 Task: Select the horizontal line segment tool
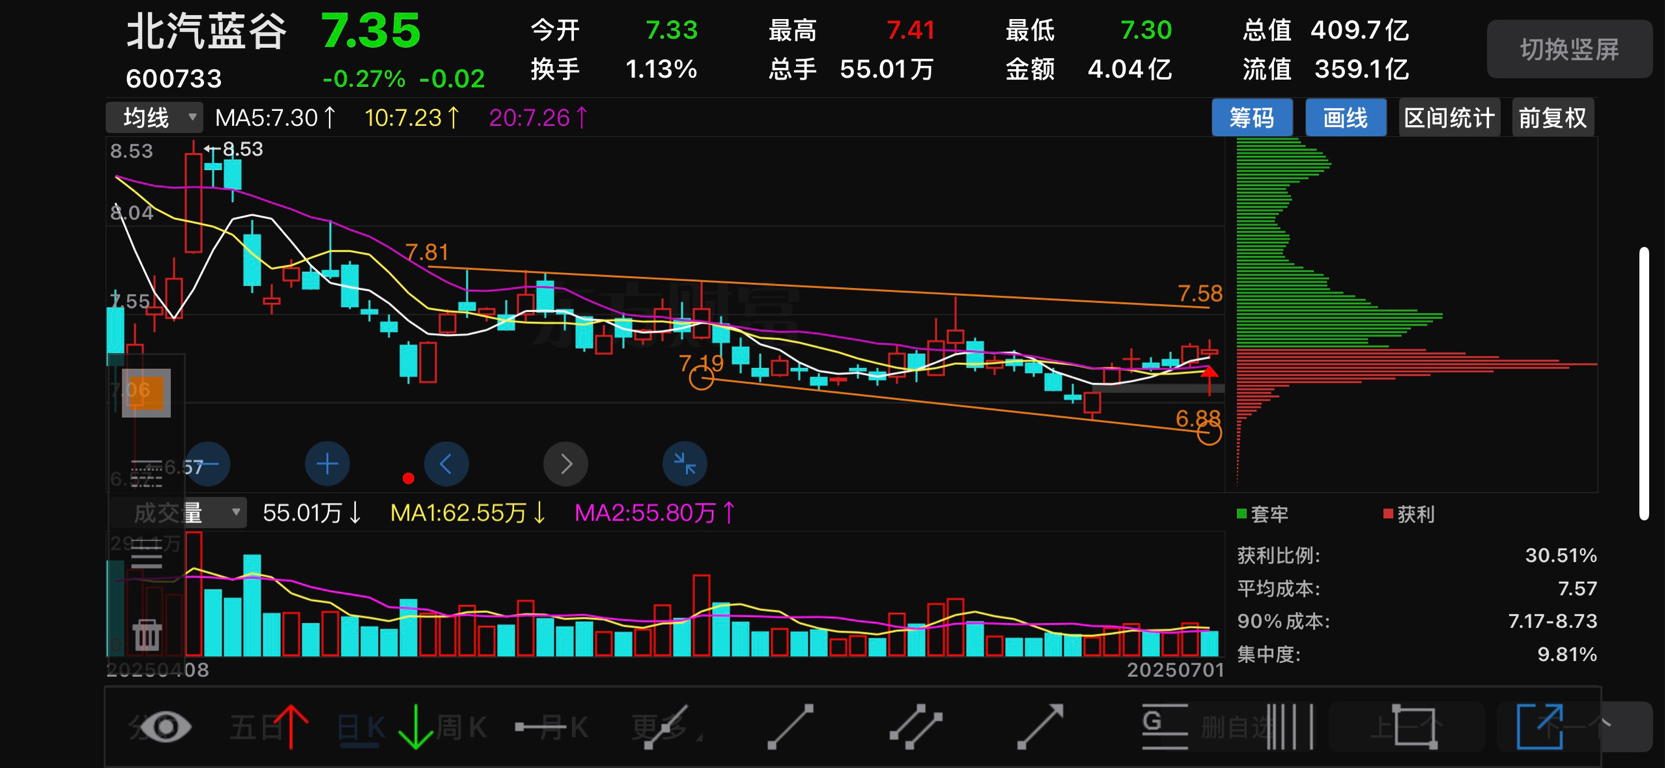(x=540, y=727)
